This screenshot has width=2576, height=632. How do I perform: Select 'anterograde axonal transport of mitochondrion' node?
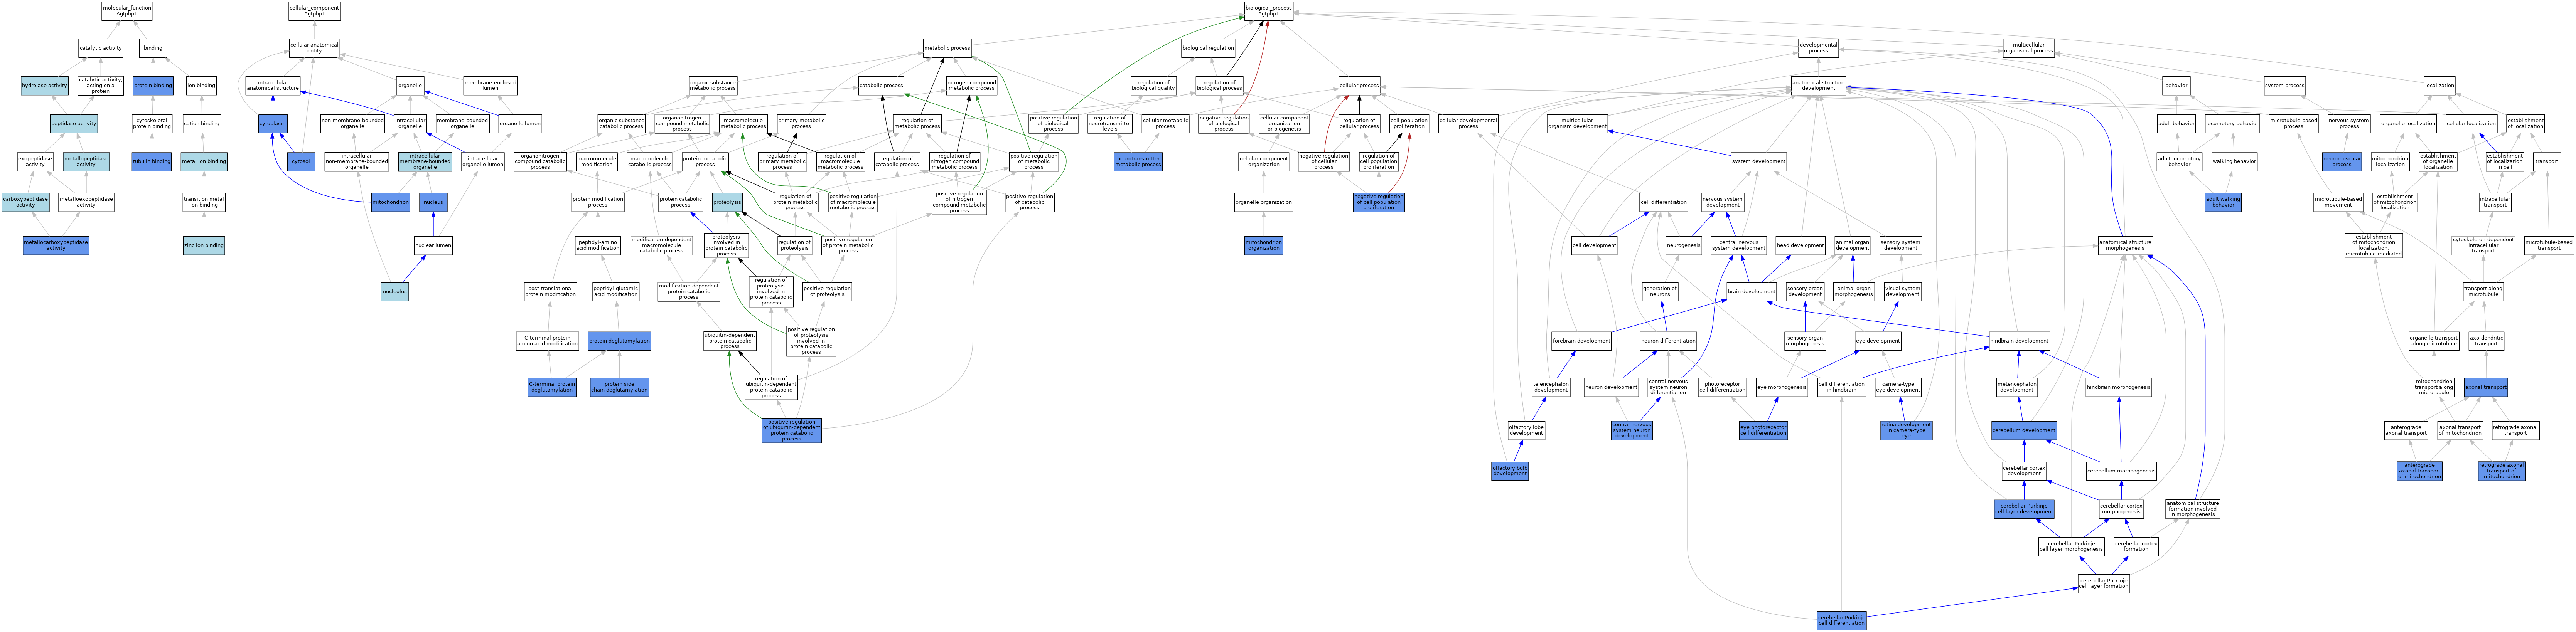coord(2419,471)
